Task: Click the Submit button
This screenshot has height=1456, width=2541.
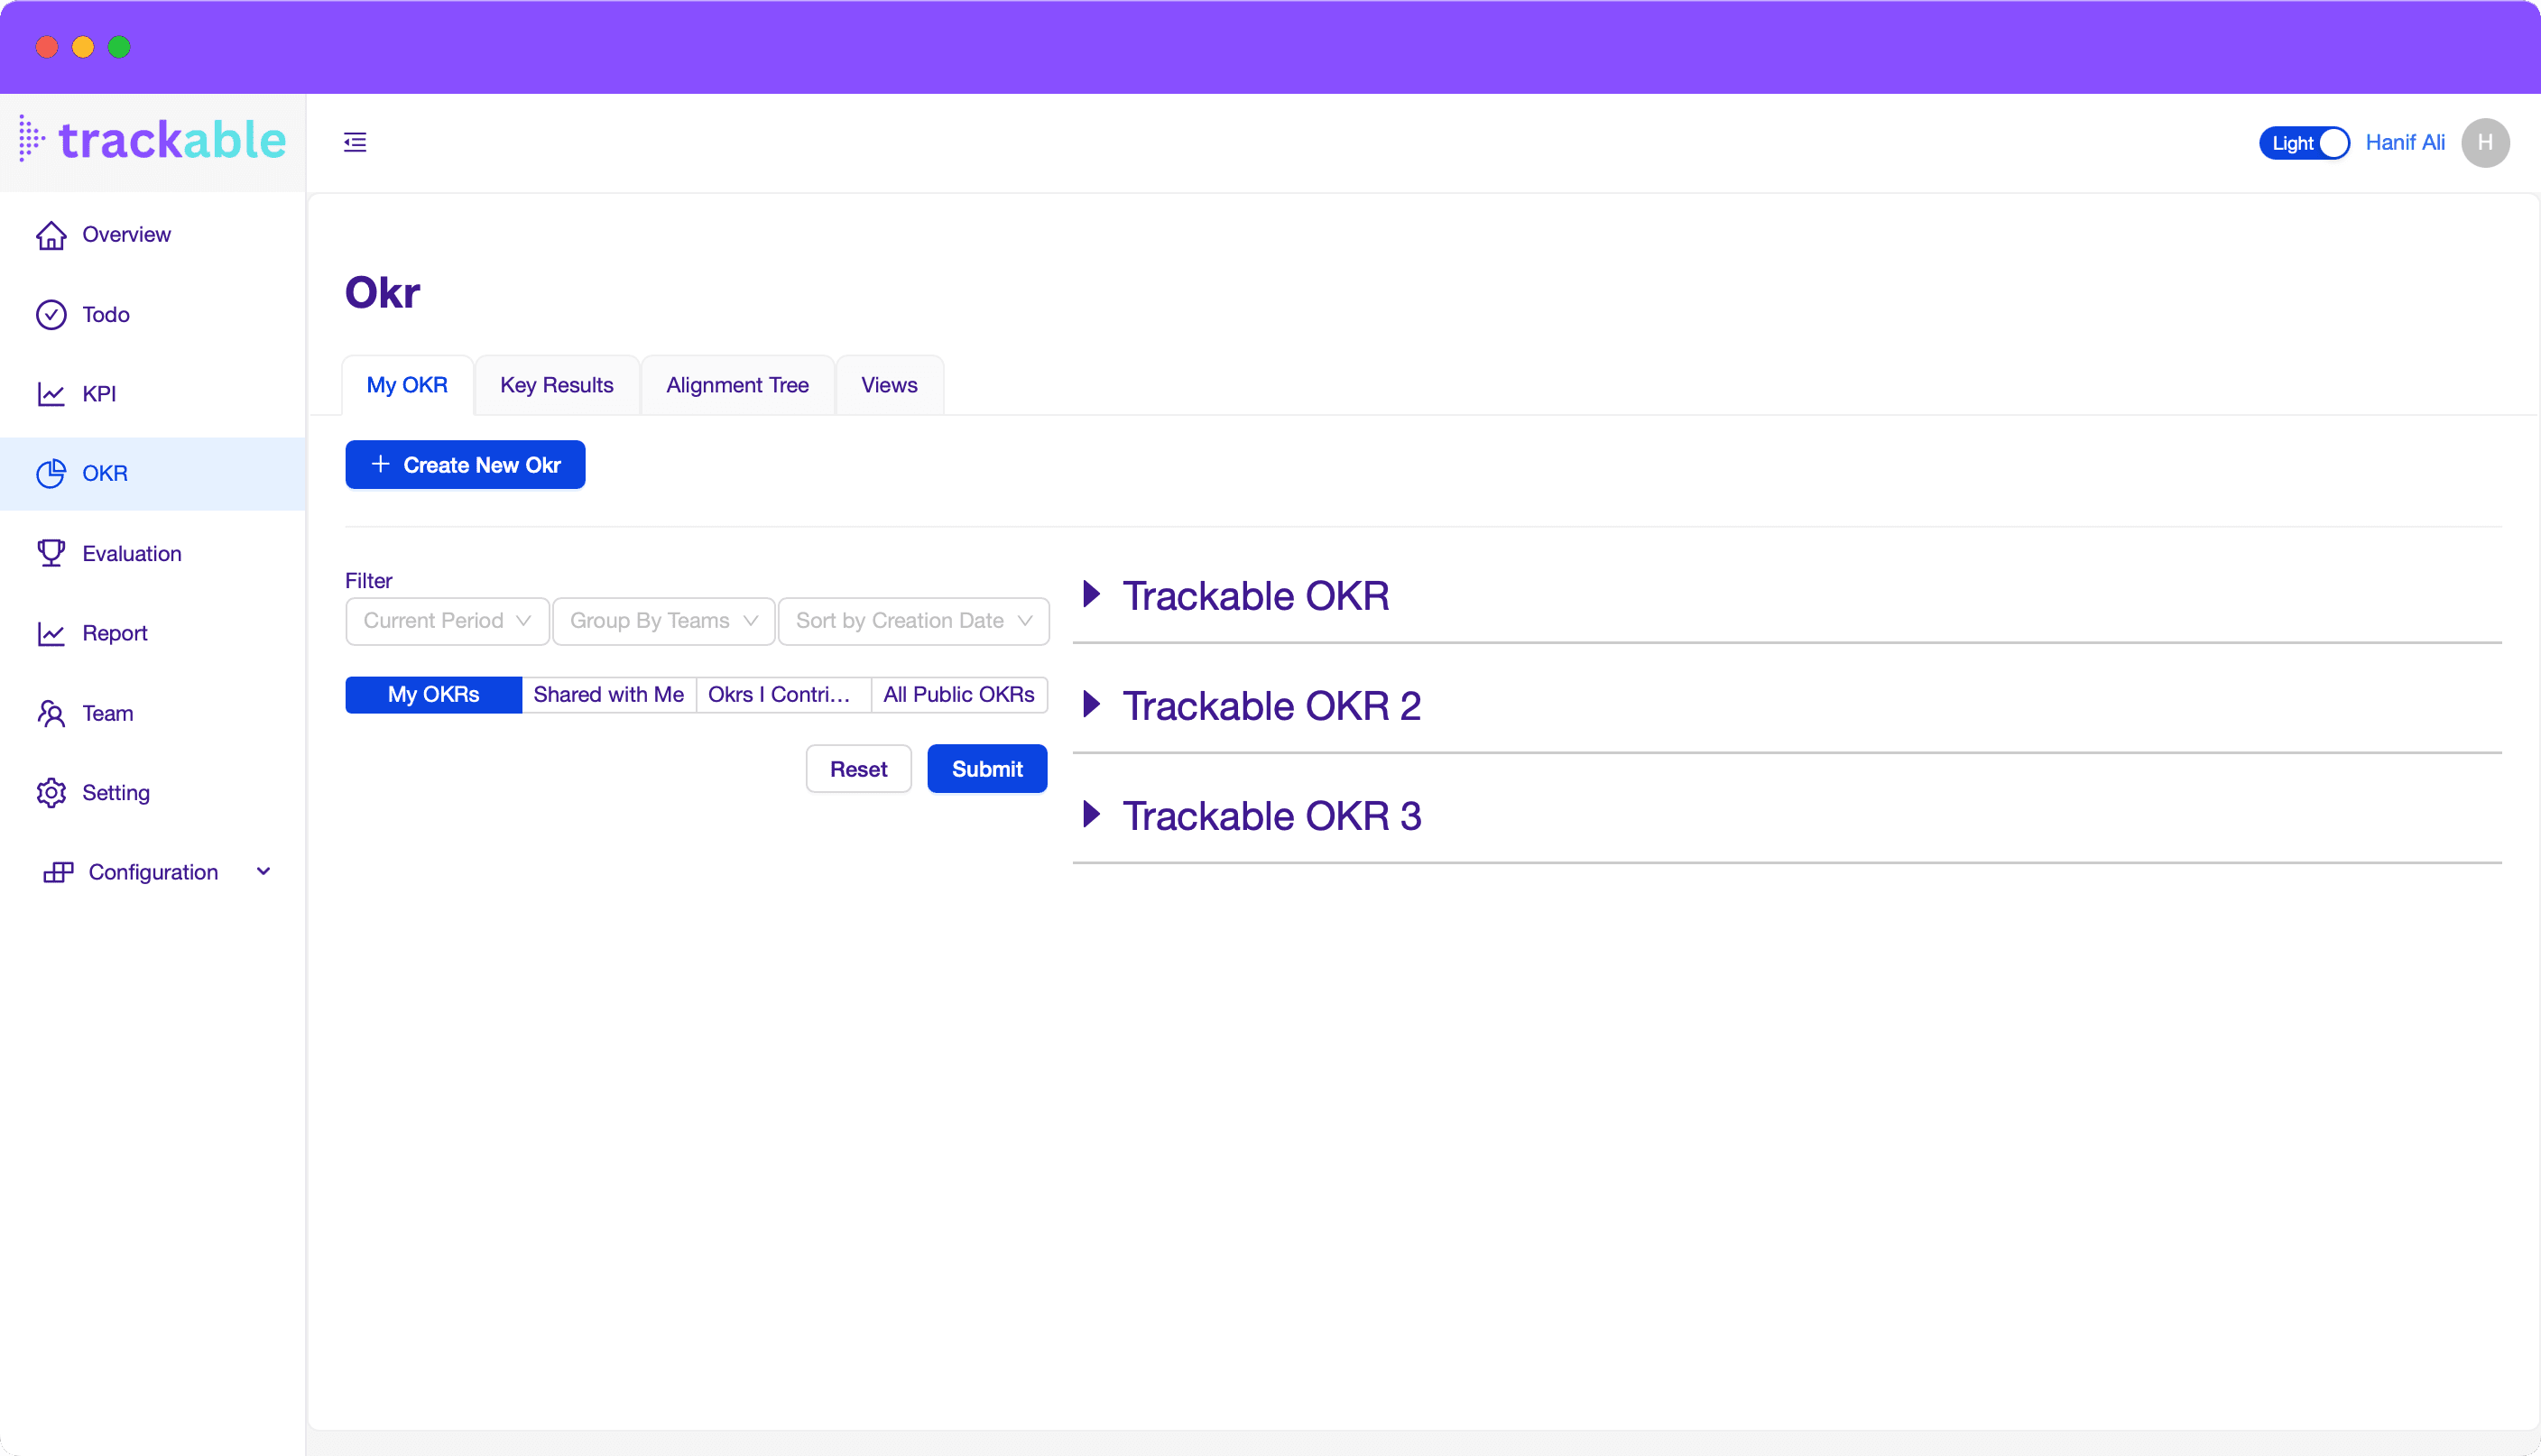Action: click(987, 769)
